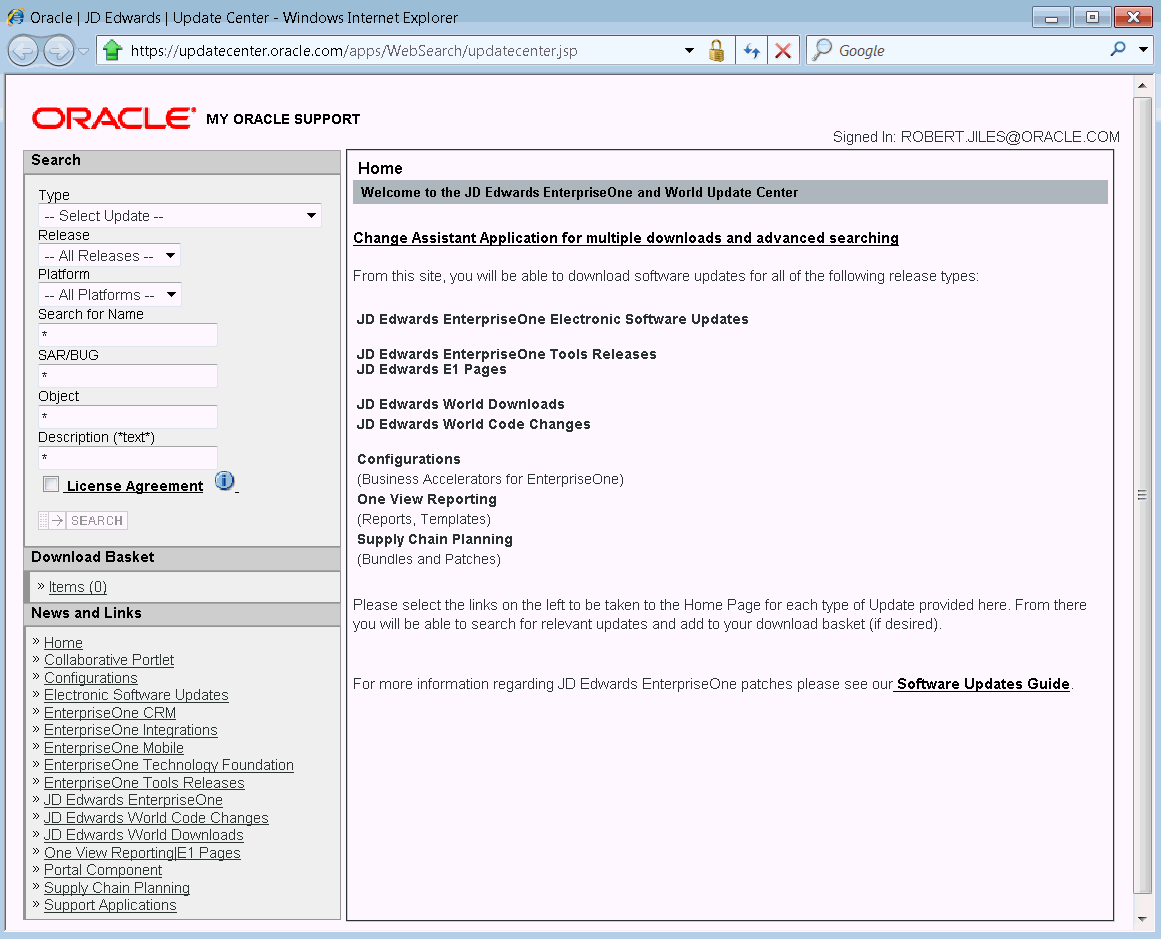Open the JD Edwards World Code Changes link
This screenshot has width=1161, height=939.
[156, 818]
